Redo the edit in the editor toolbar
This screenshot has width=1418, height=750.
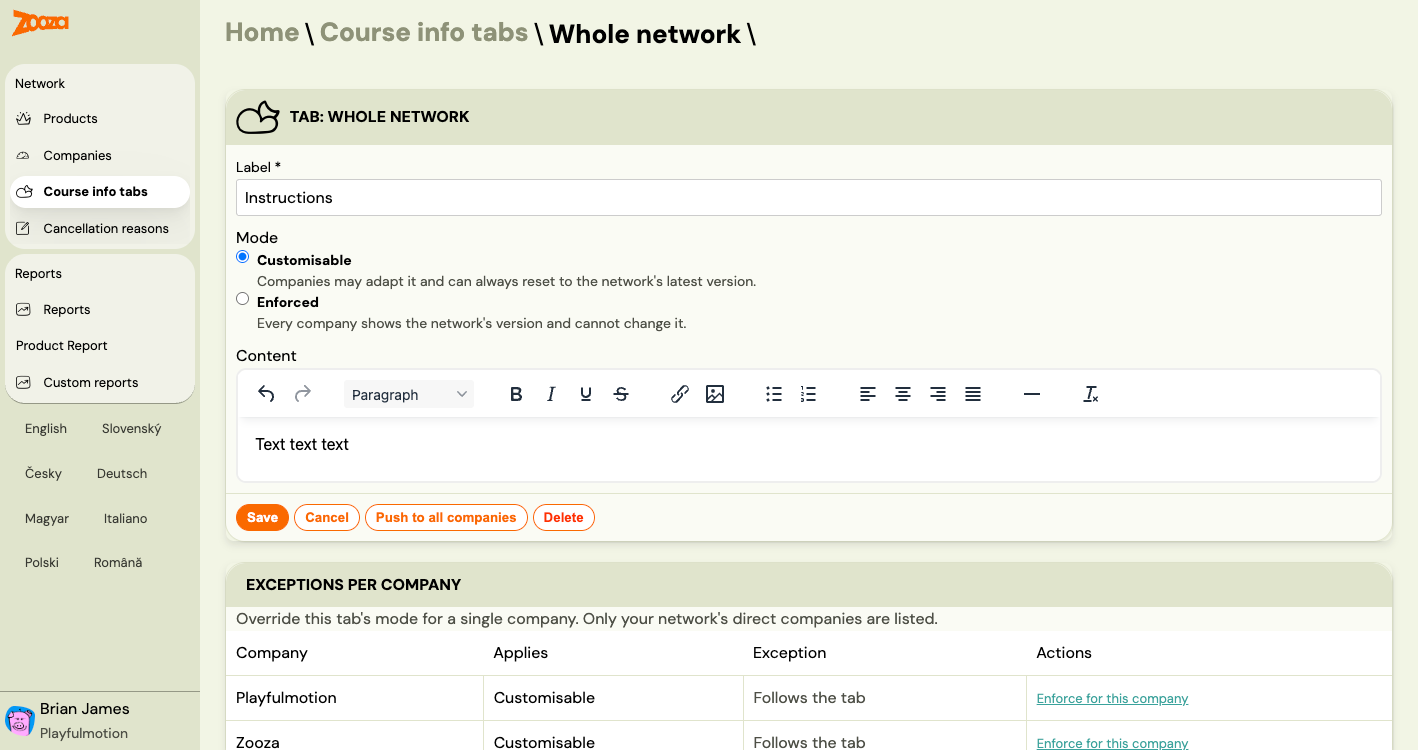tap(303, 394)
